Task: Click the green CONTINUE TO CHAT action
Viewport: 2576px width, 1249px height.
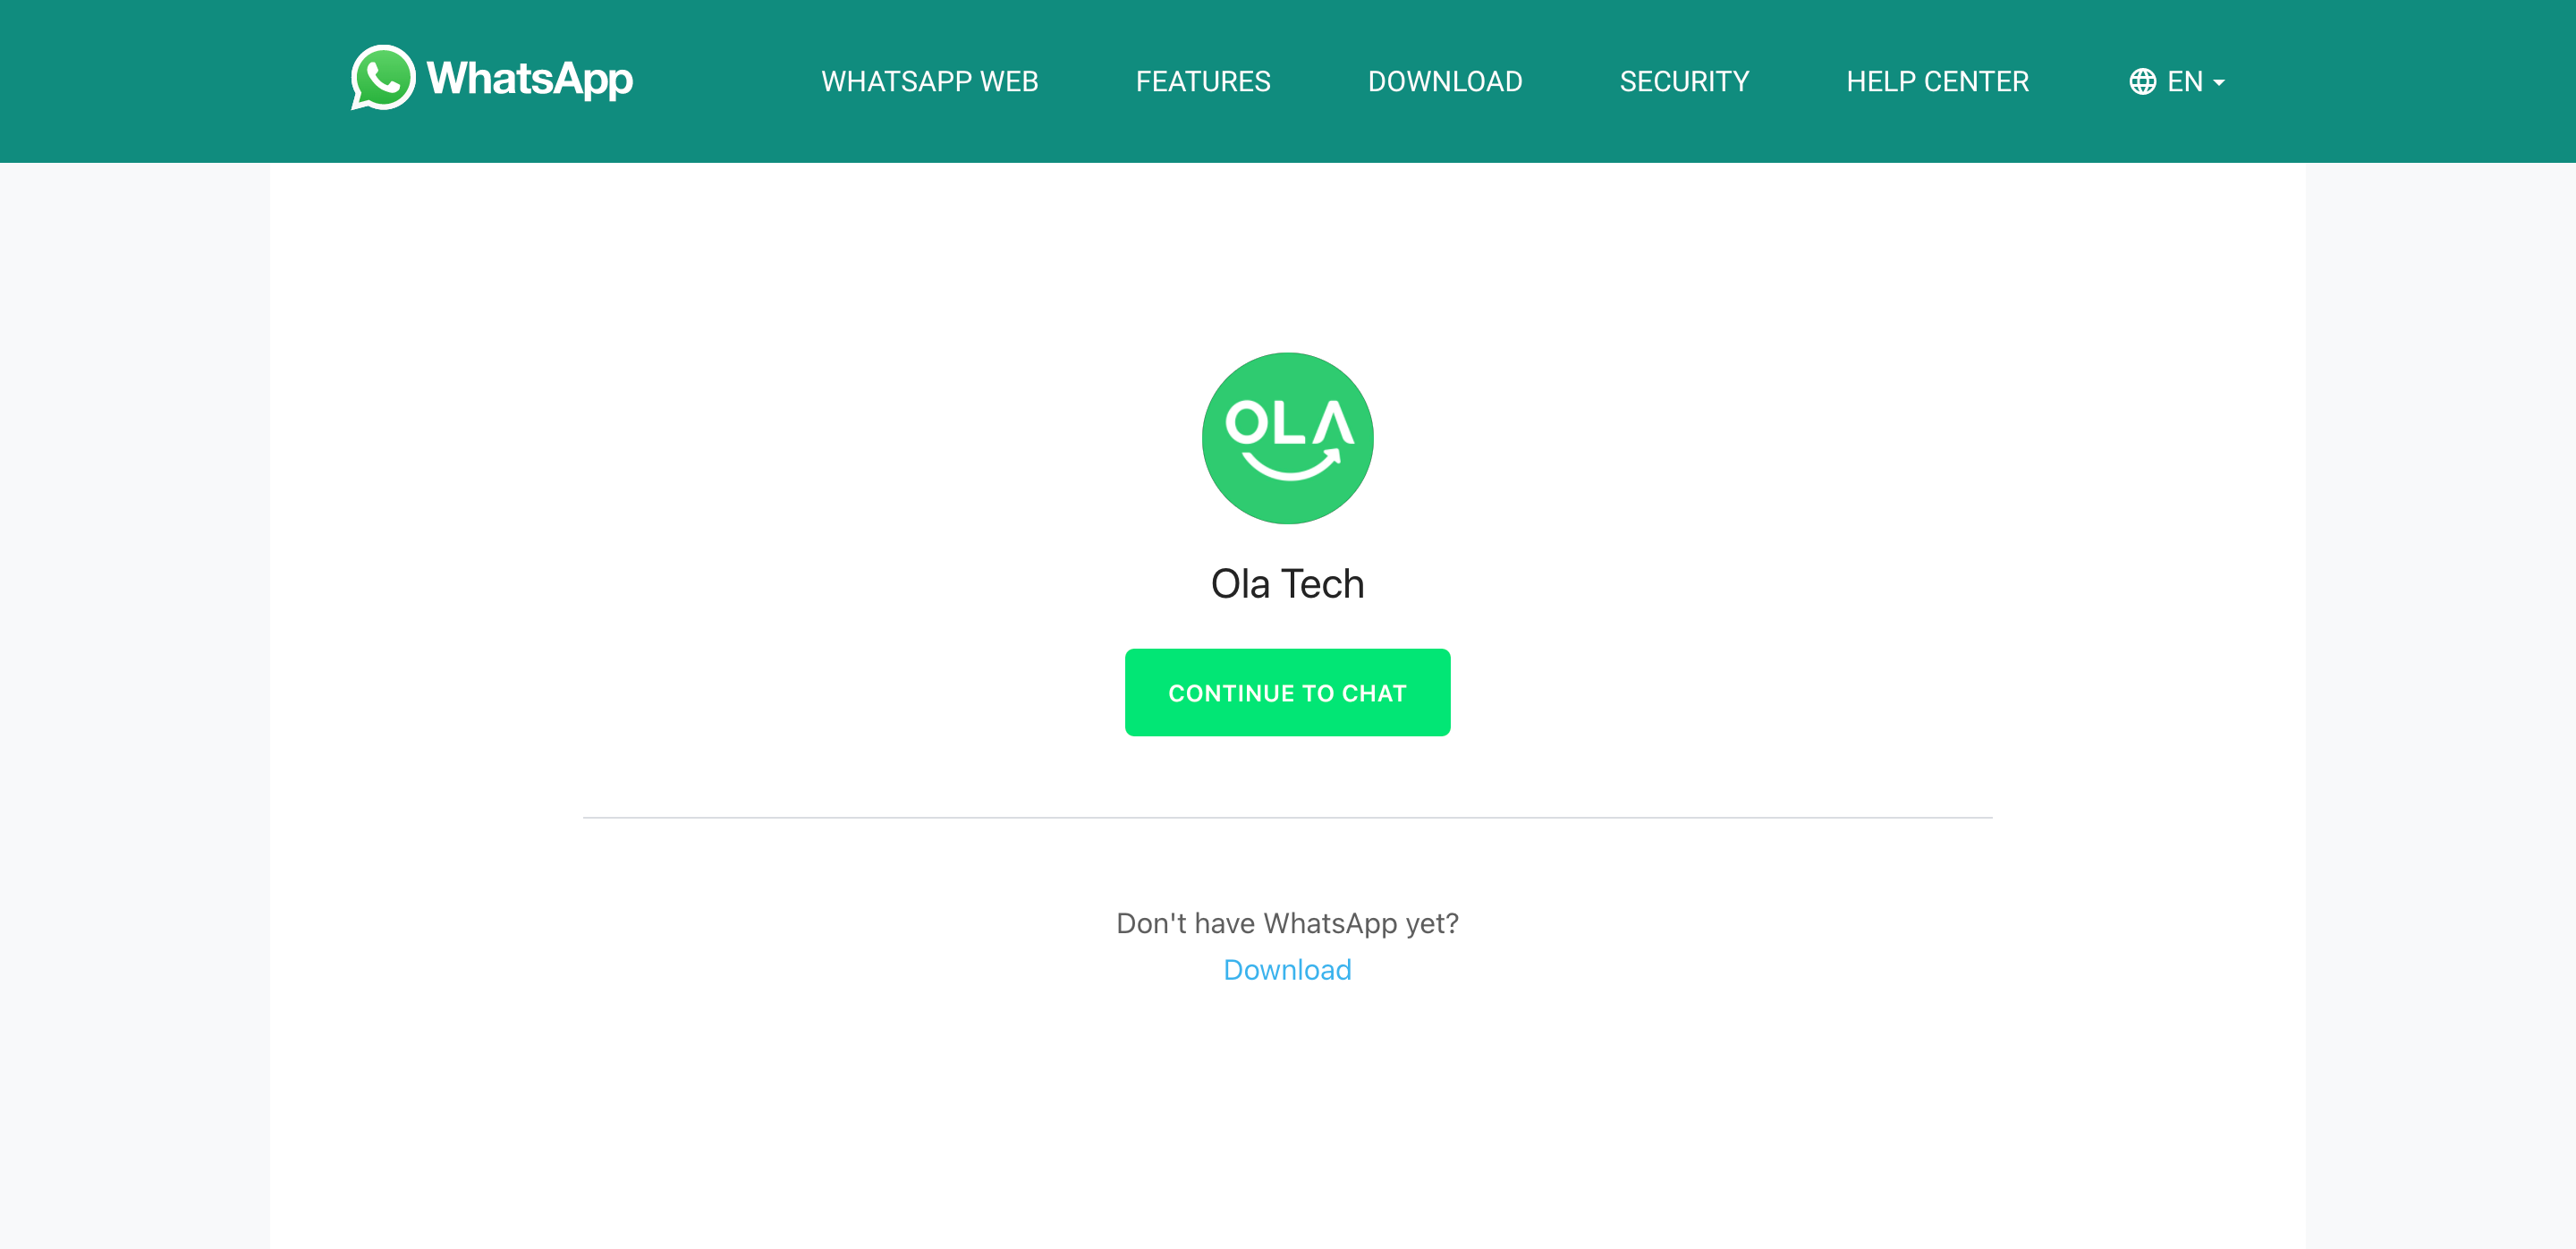Action: [1288, 692]
